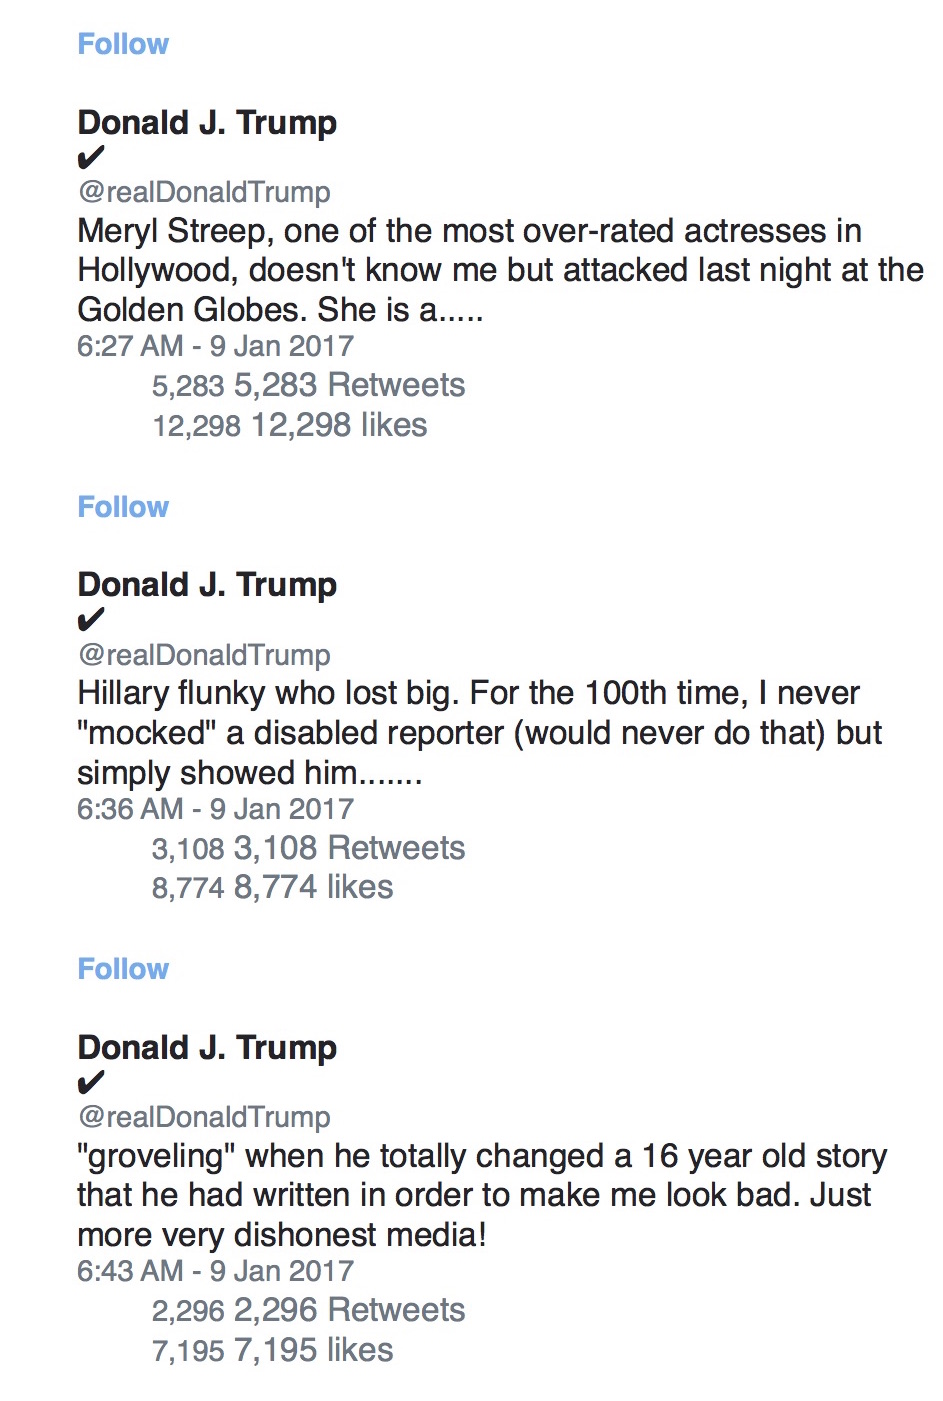The width and height of the screenshot is (943, 1401).
Task: Click Follow above the Meryl Streep tweet
Action: tap(123, 44)
